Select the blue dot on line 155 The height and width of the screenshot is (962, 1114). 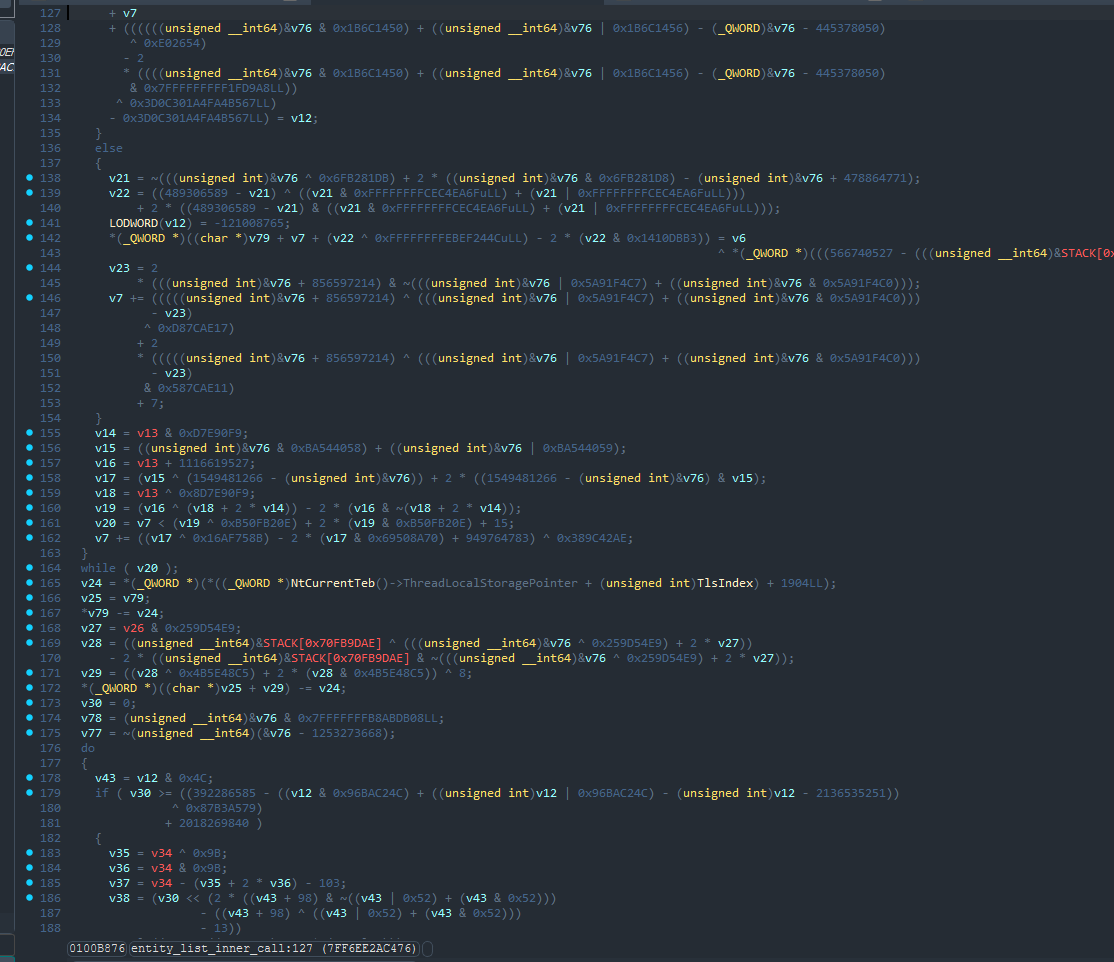point(30,433)
